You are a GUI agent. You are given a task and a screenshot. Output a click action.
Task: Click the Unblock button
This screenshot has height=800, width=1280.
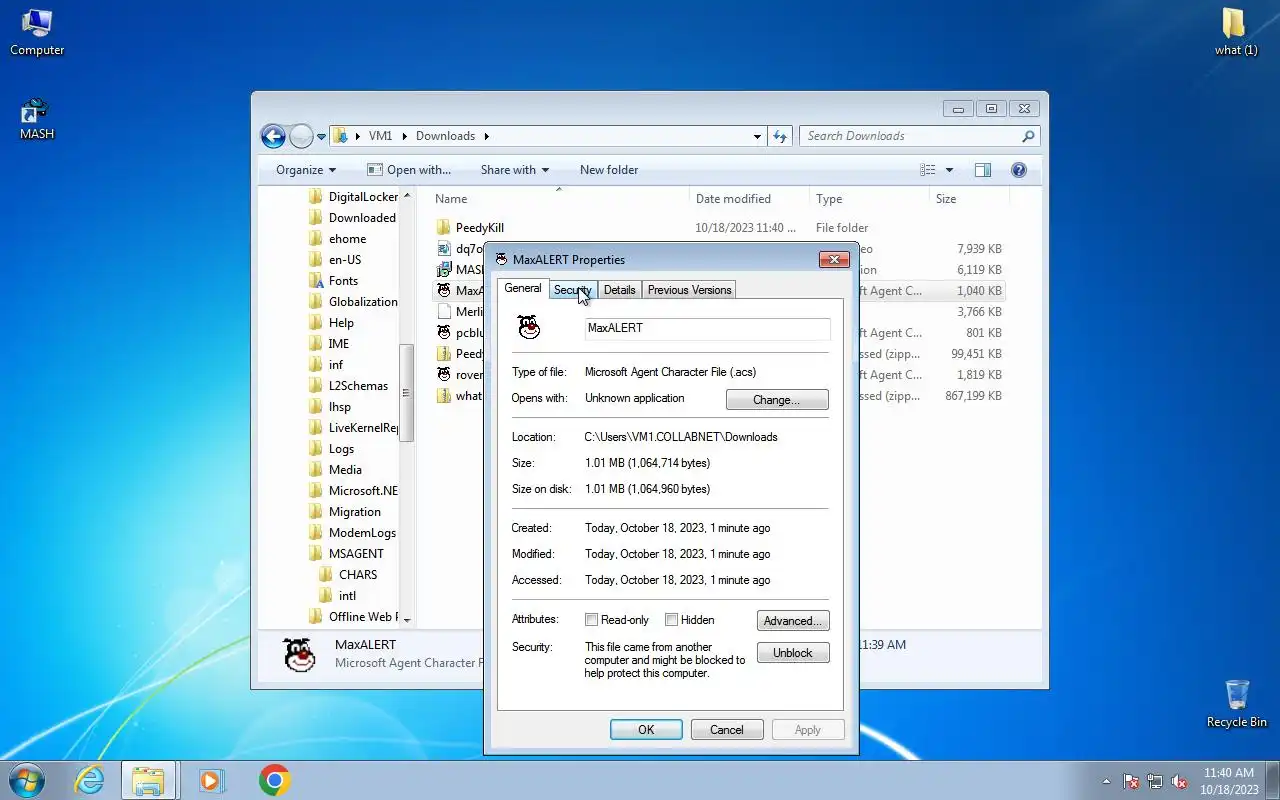793,653
